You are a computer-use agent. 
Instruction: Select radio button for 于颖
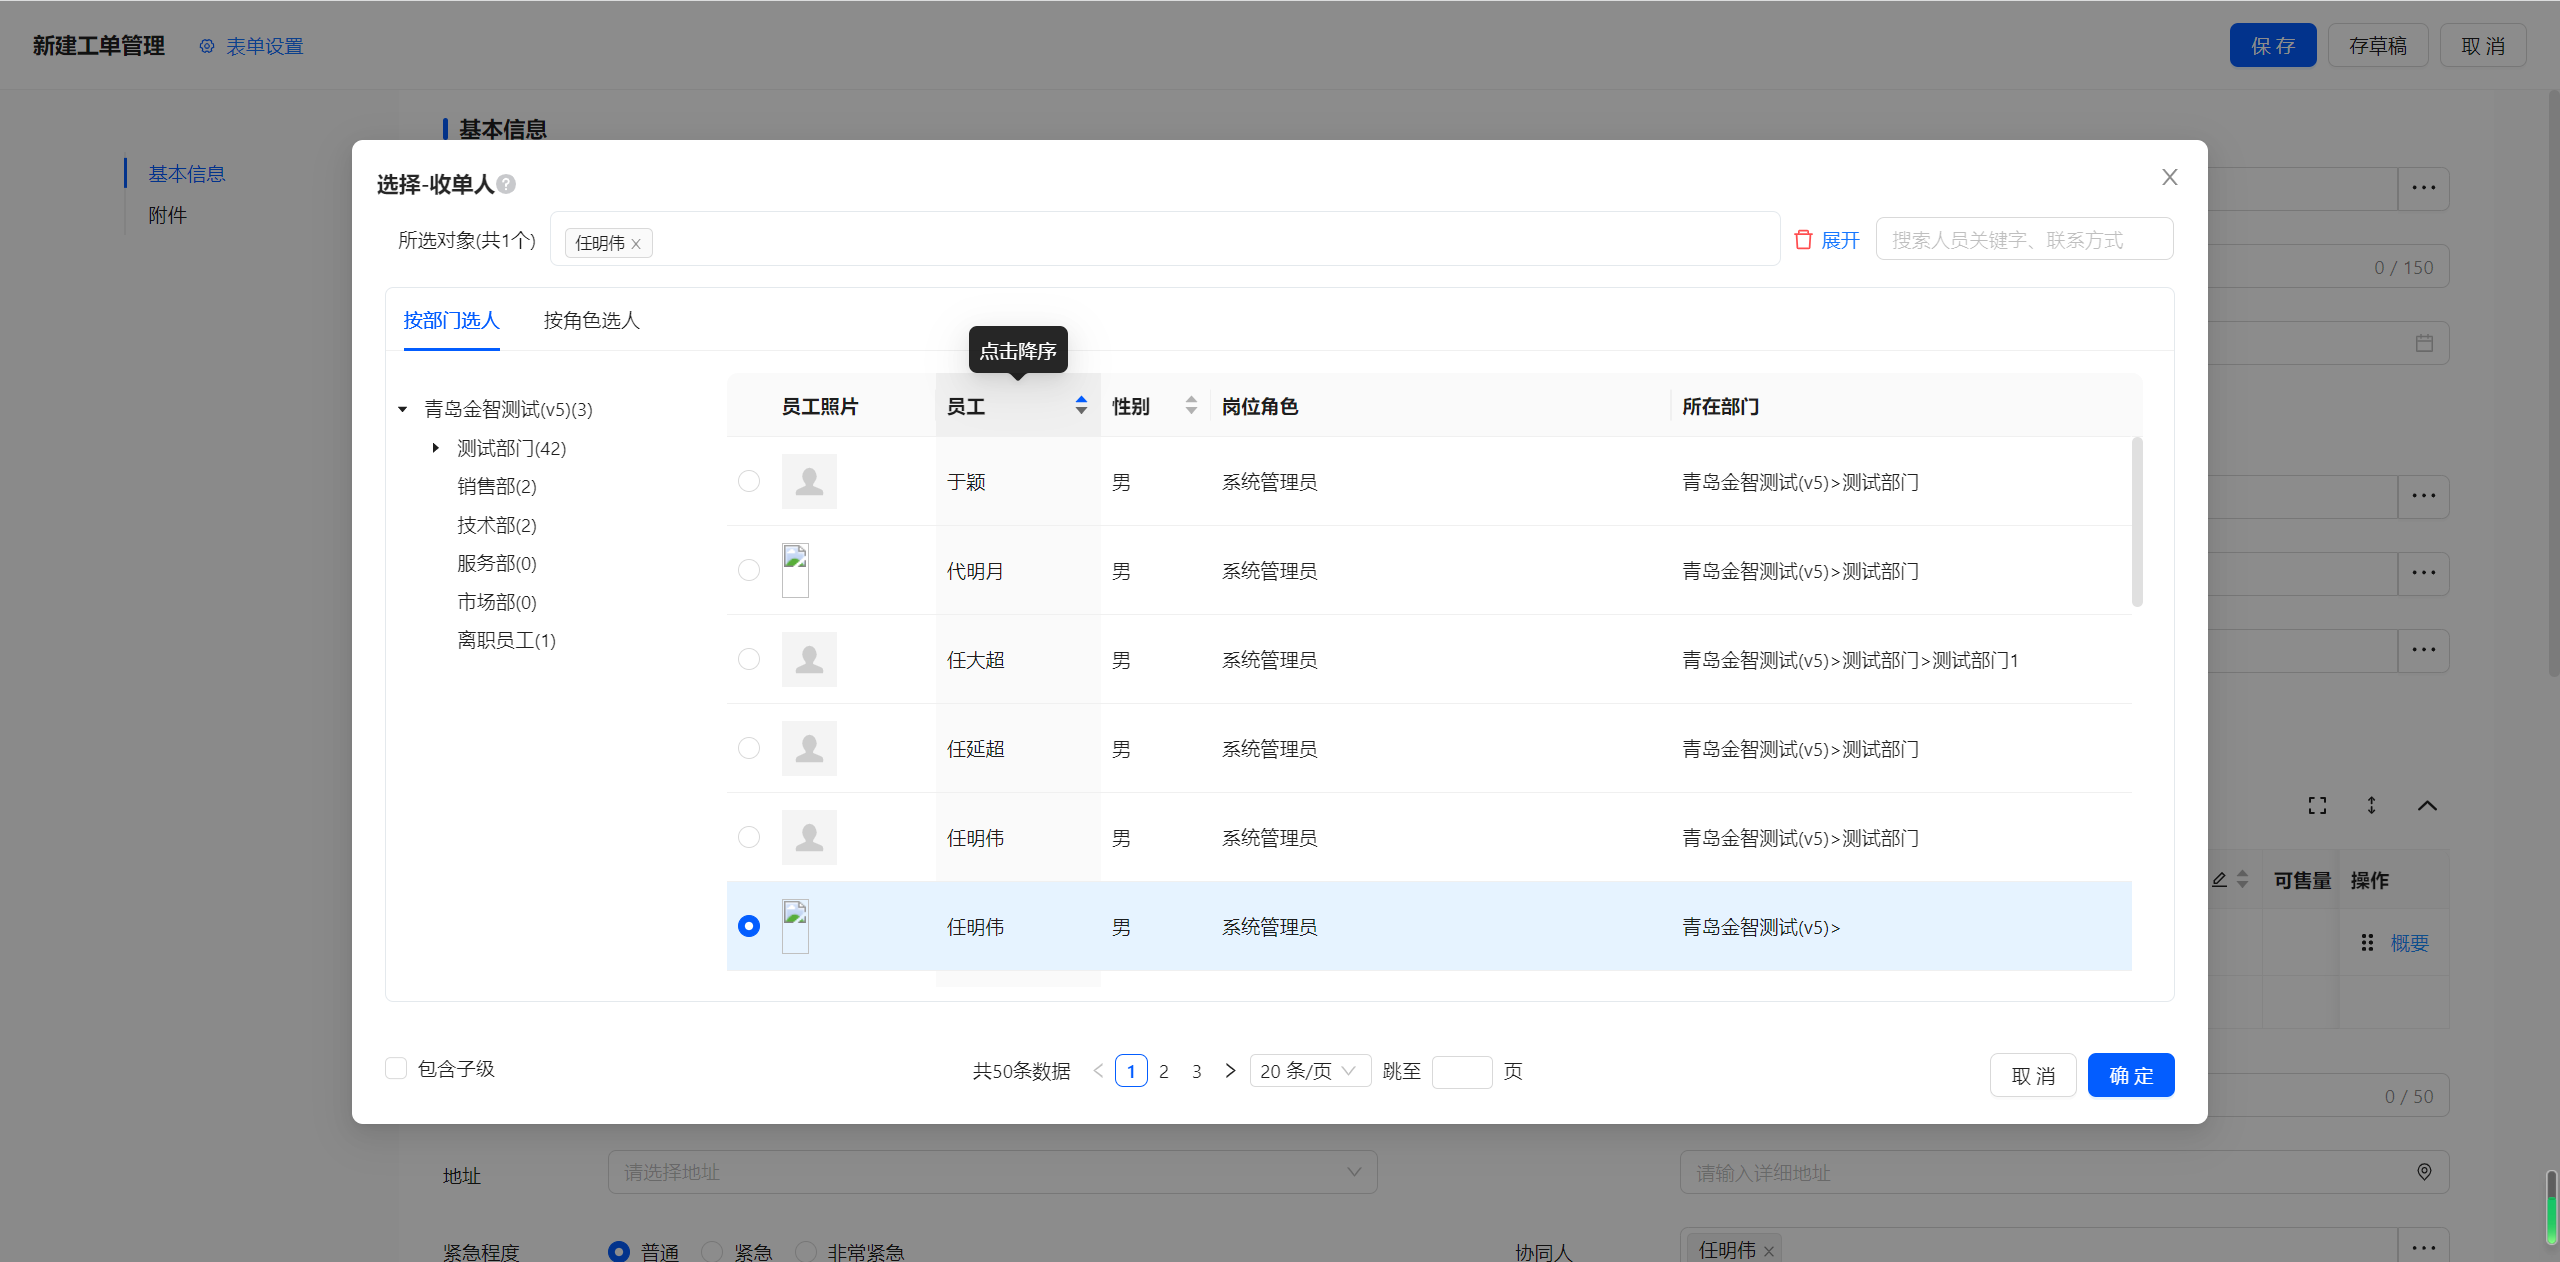(749, 481)
